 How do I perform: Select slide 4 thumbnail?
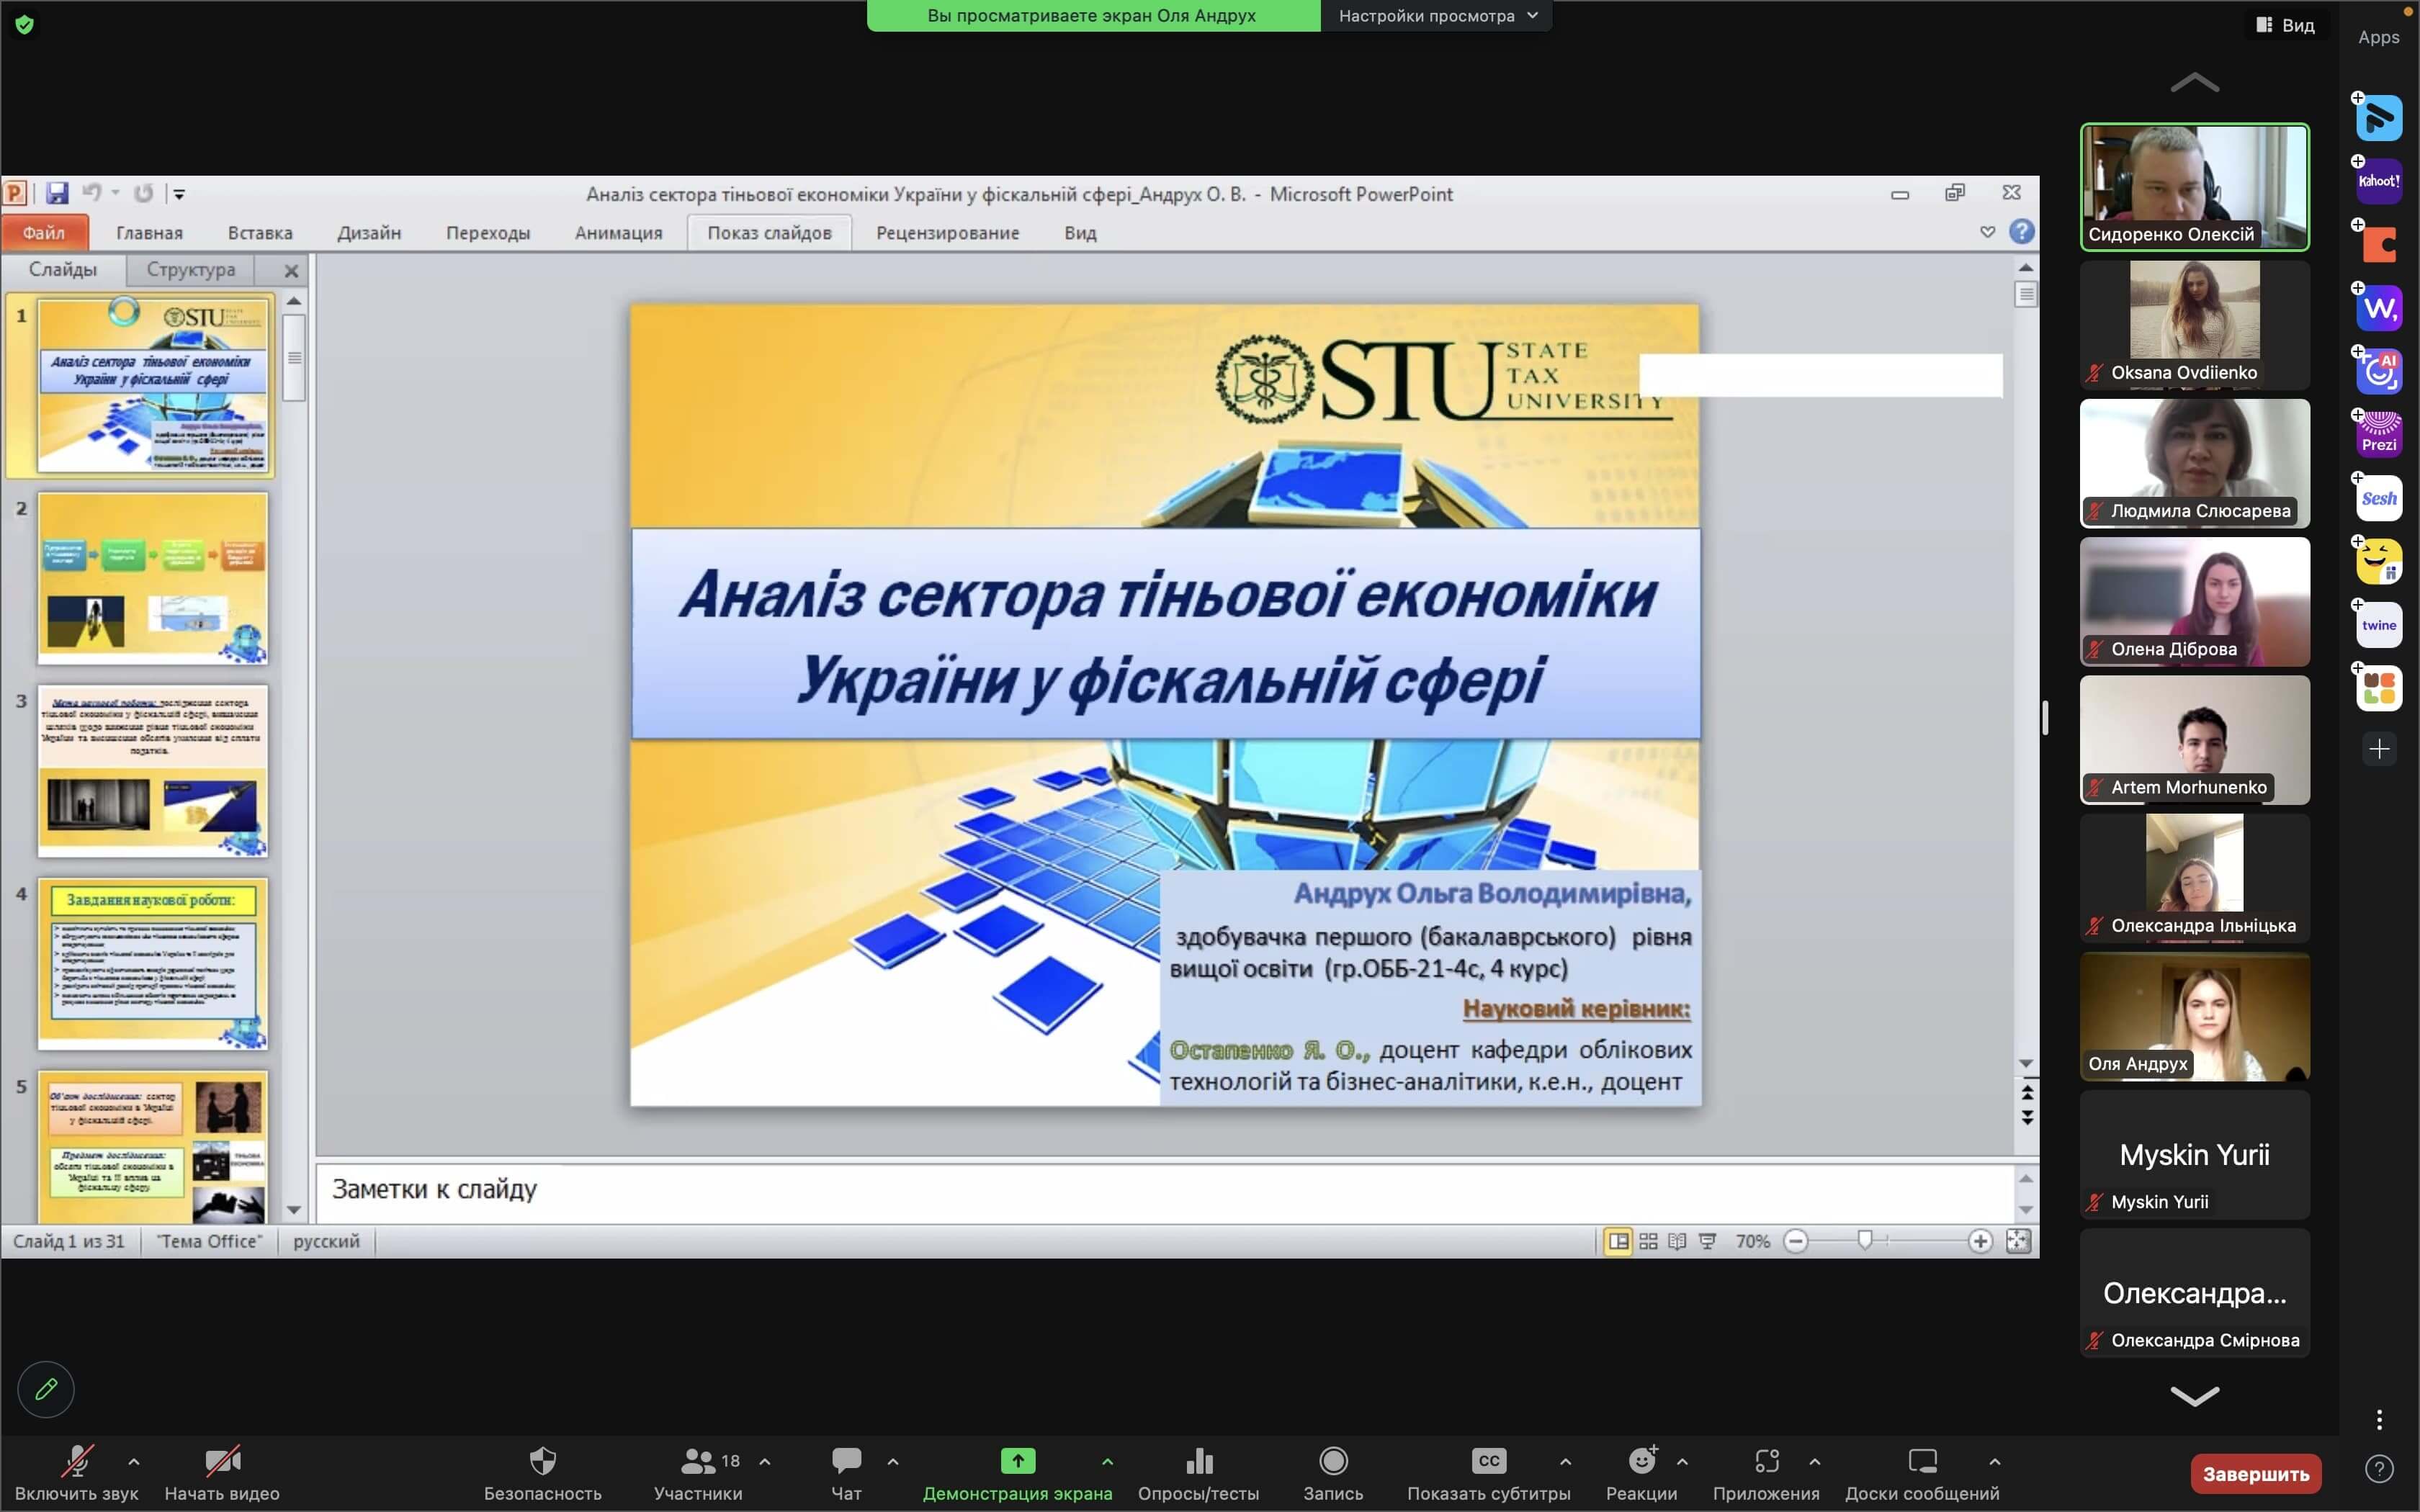153,964
